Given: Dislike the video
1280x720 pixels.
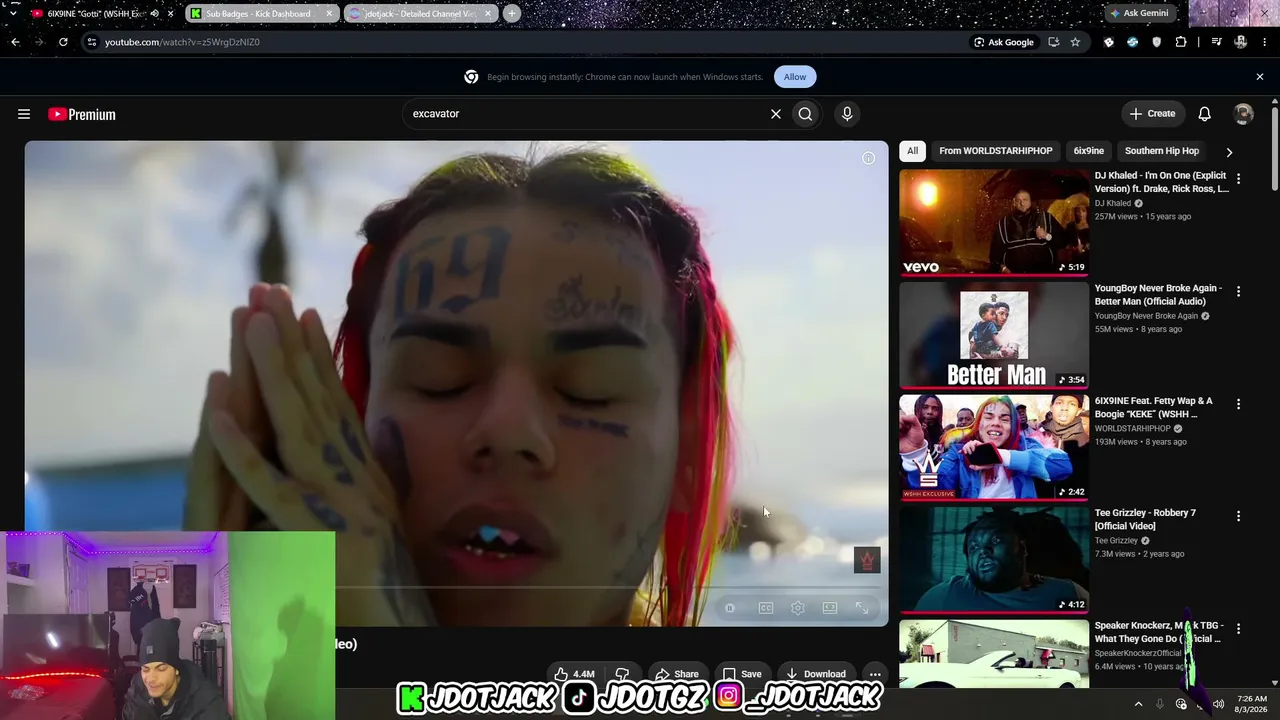Looking at the screenshot, I should [622, 674].
